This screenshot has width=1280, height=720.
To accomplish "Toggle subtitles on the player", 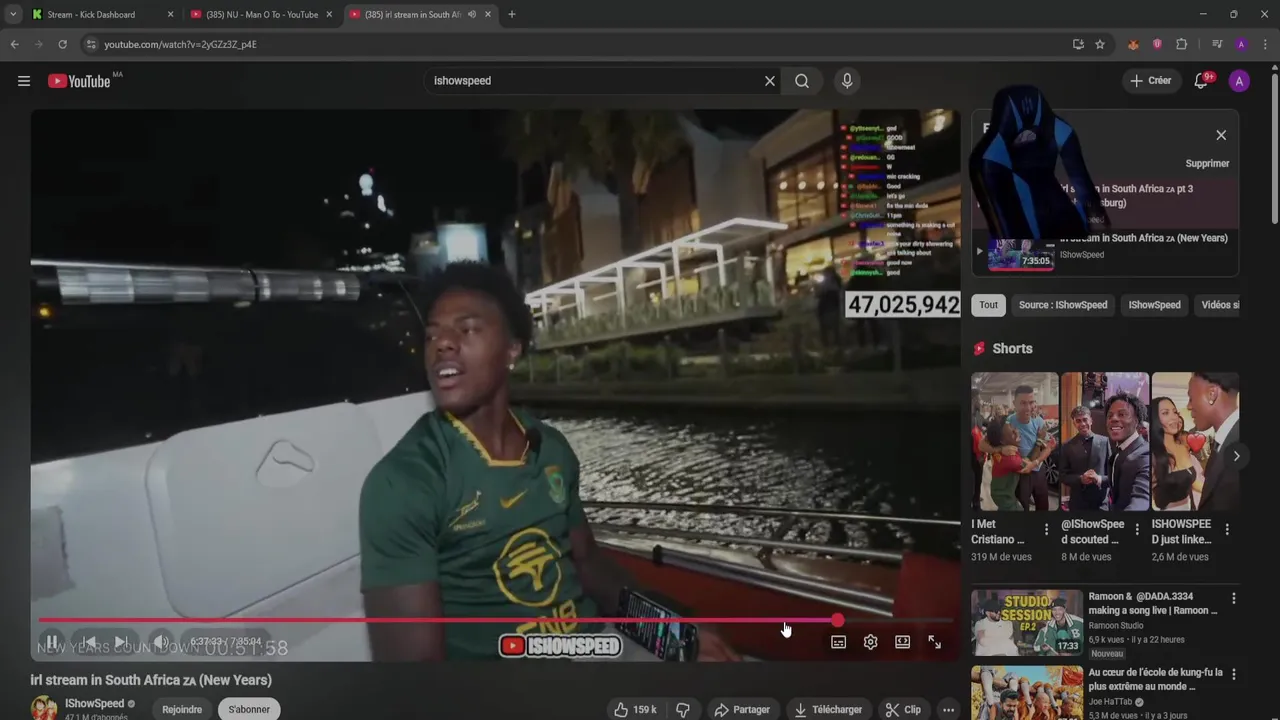I will tap(838, 642).
